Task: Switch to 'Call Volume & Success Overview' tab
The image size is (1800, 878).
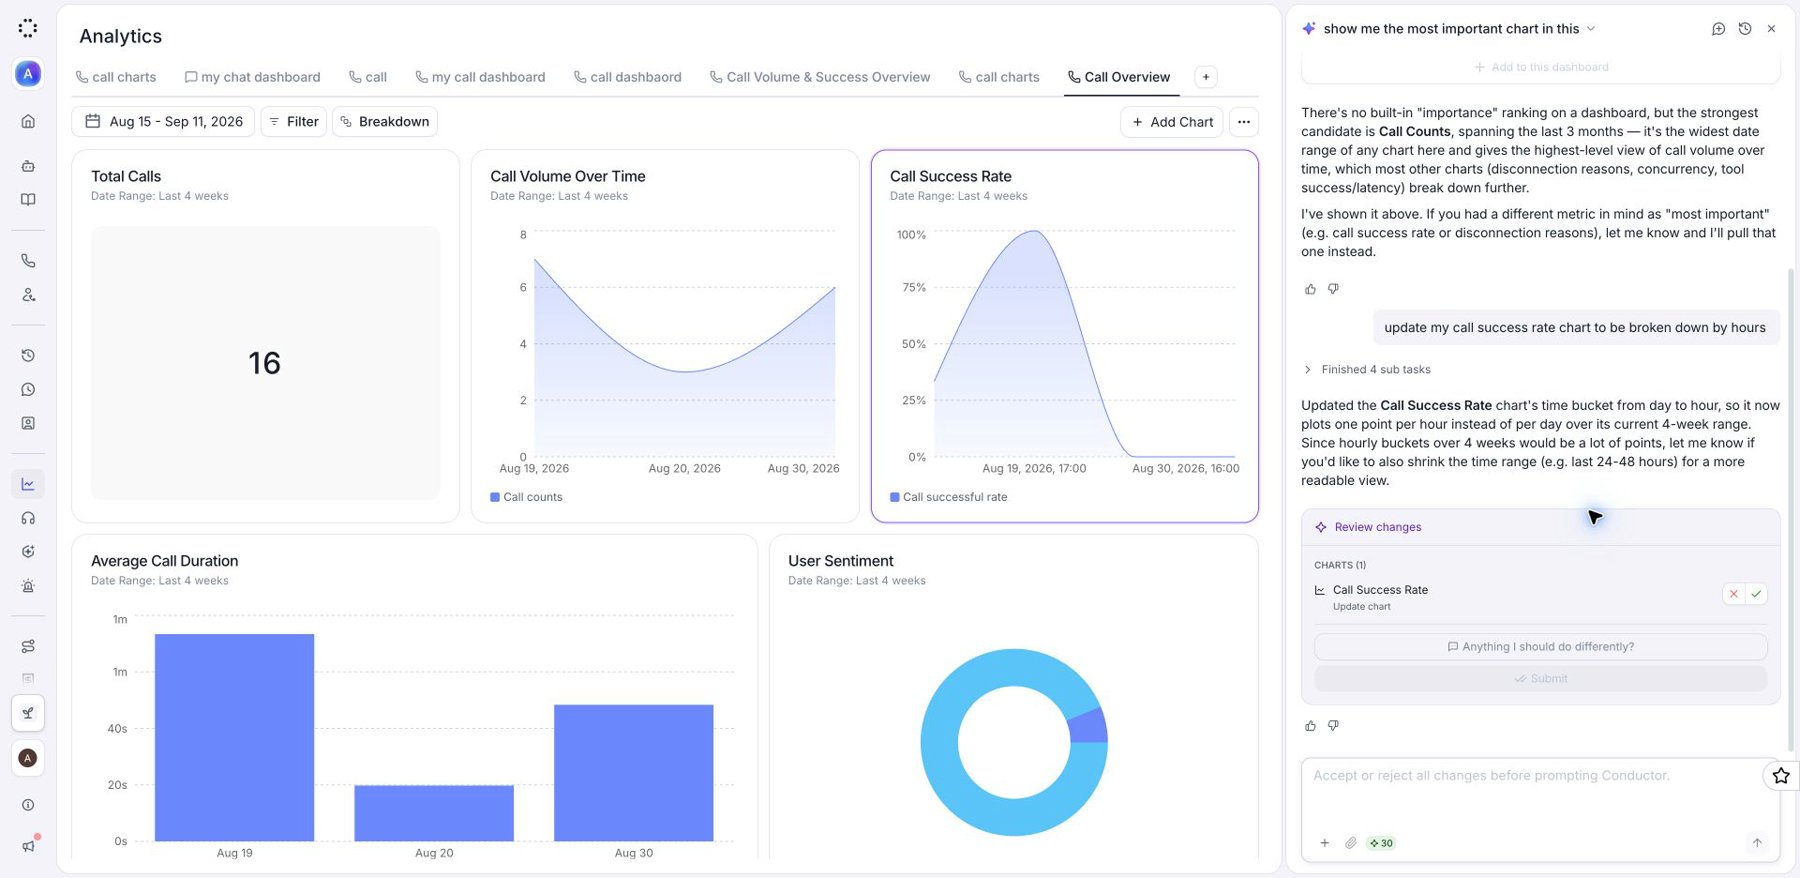Action: click(x=819, y=77)
